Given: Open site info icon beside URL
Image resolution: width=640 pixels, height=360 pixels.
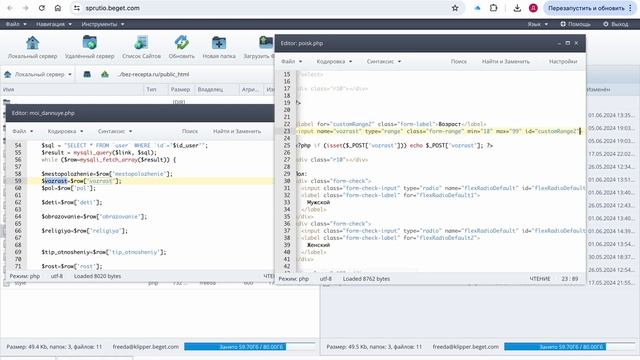Looking at the screenshot, I should pos(77,8).
